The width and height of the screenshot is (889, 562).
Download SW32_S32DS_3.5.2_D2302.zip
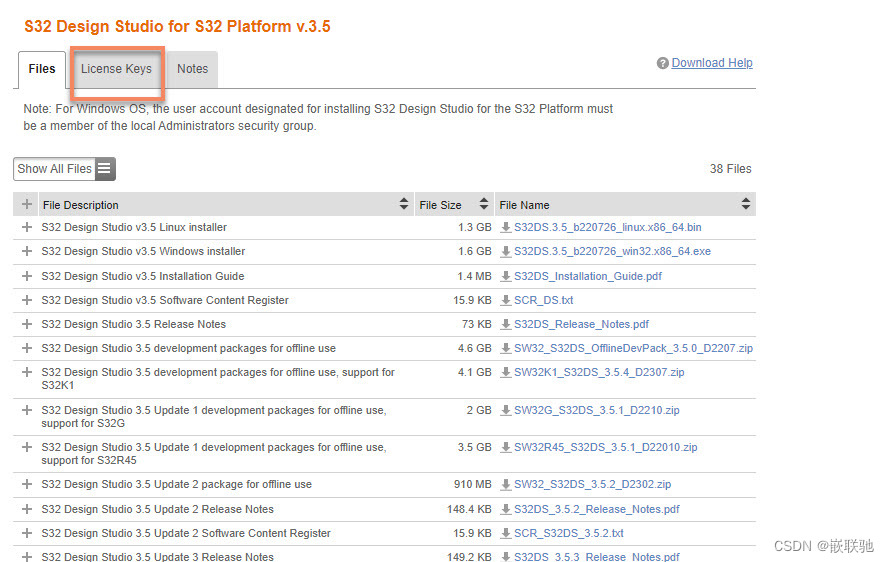[x=592, y=484]
